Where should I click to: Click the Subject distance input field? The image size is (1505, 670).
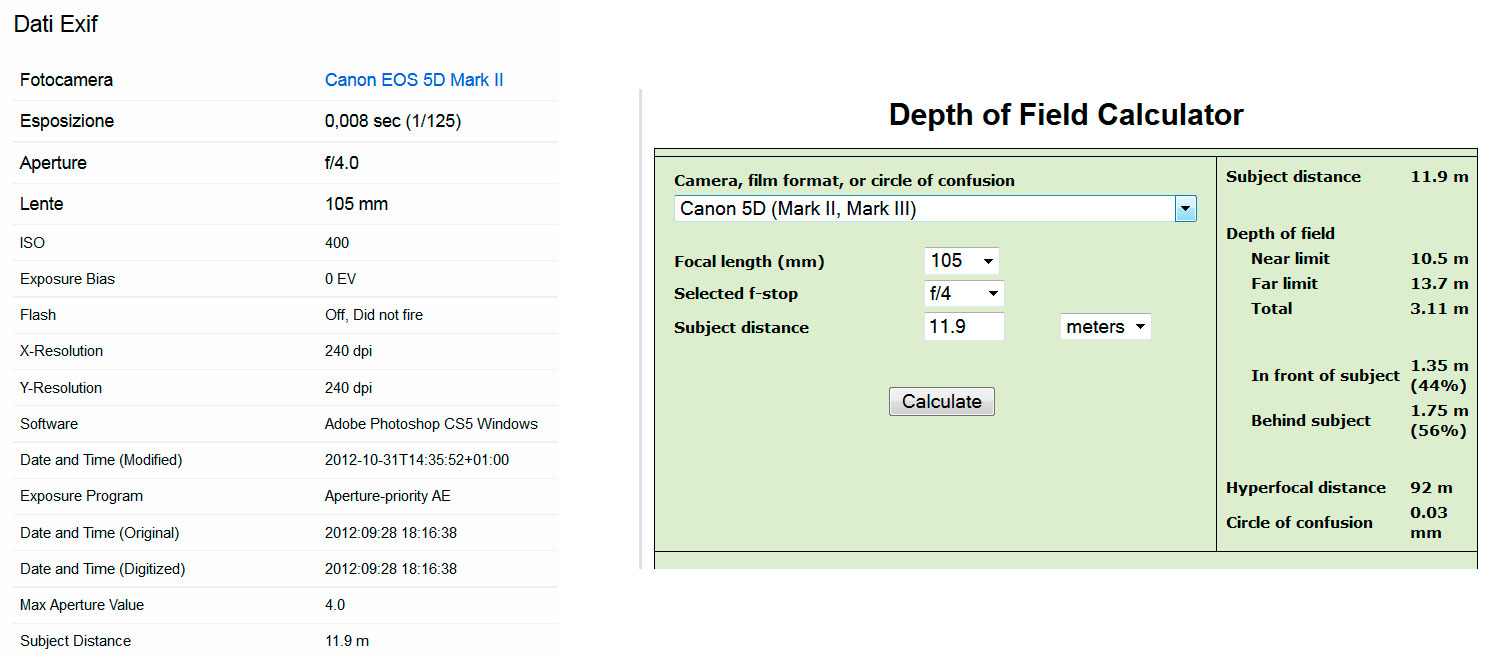click(964, 327)
